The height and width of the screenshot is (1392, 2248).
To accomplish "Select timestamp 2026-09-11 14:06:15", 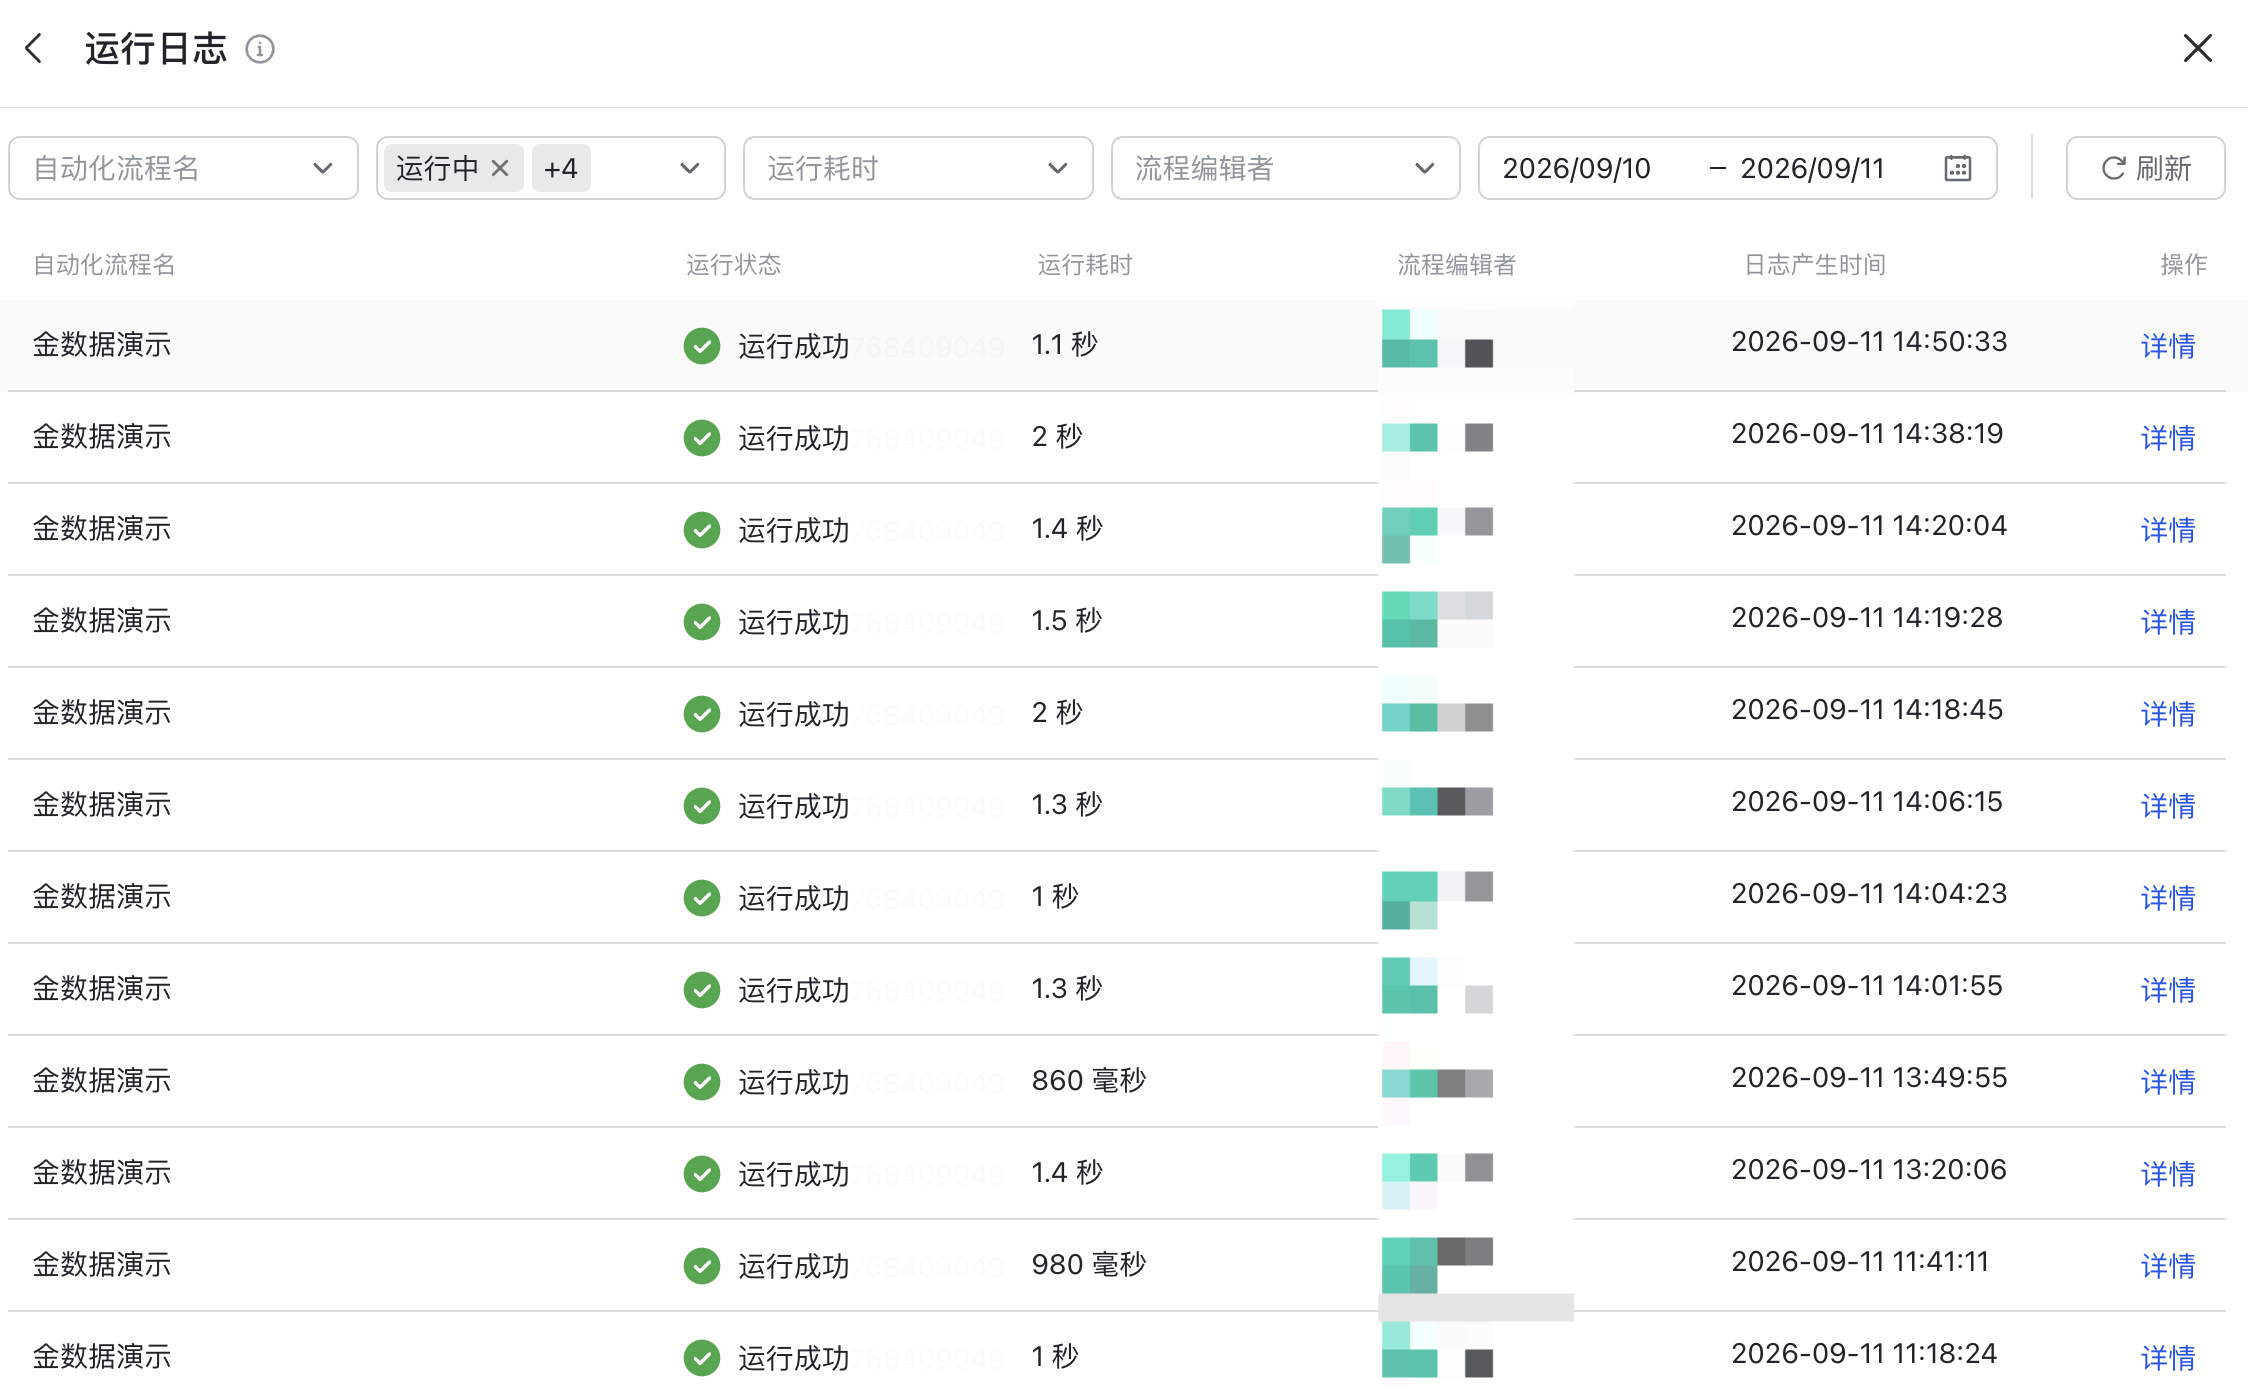I will point(1867,802).
